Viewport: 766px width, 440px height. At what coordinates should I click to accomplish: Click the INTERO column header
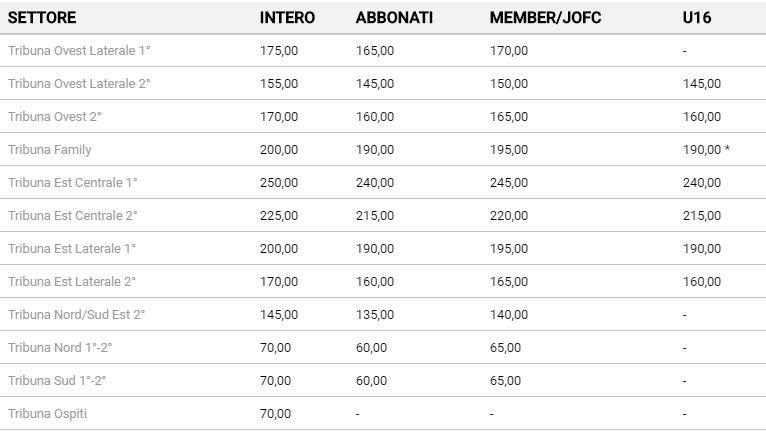click(287, 18)
